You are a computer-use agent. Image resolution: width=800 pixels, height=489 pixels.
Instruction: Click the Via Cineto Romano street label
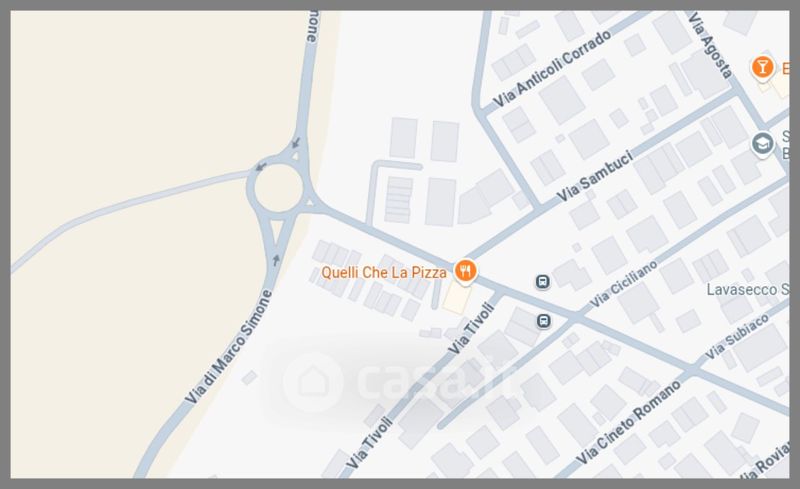(x=628, y=423)
